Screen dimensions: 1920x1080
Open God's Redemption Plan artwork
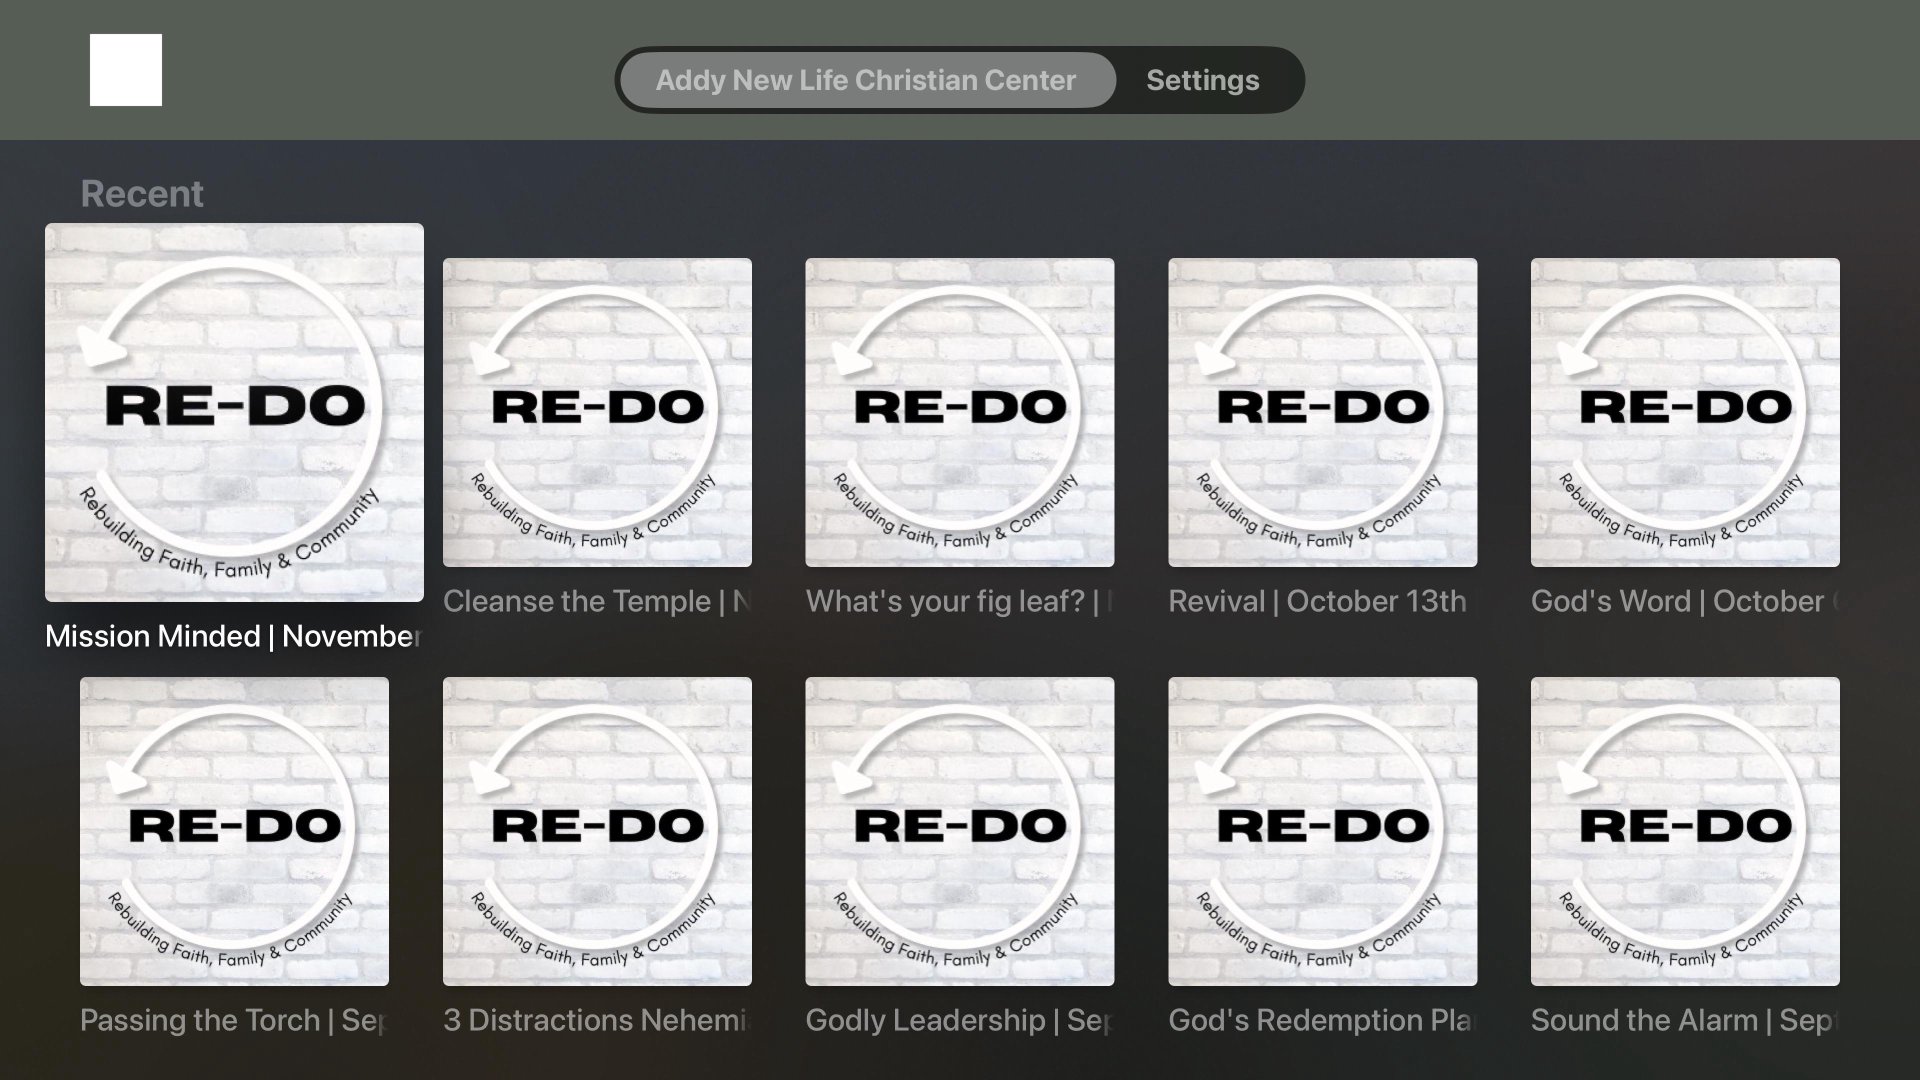1322,831
